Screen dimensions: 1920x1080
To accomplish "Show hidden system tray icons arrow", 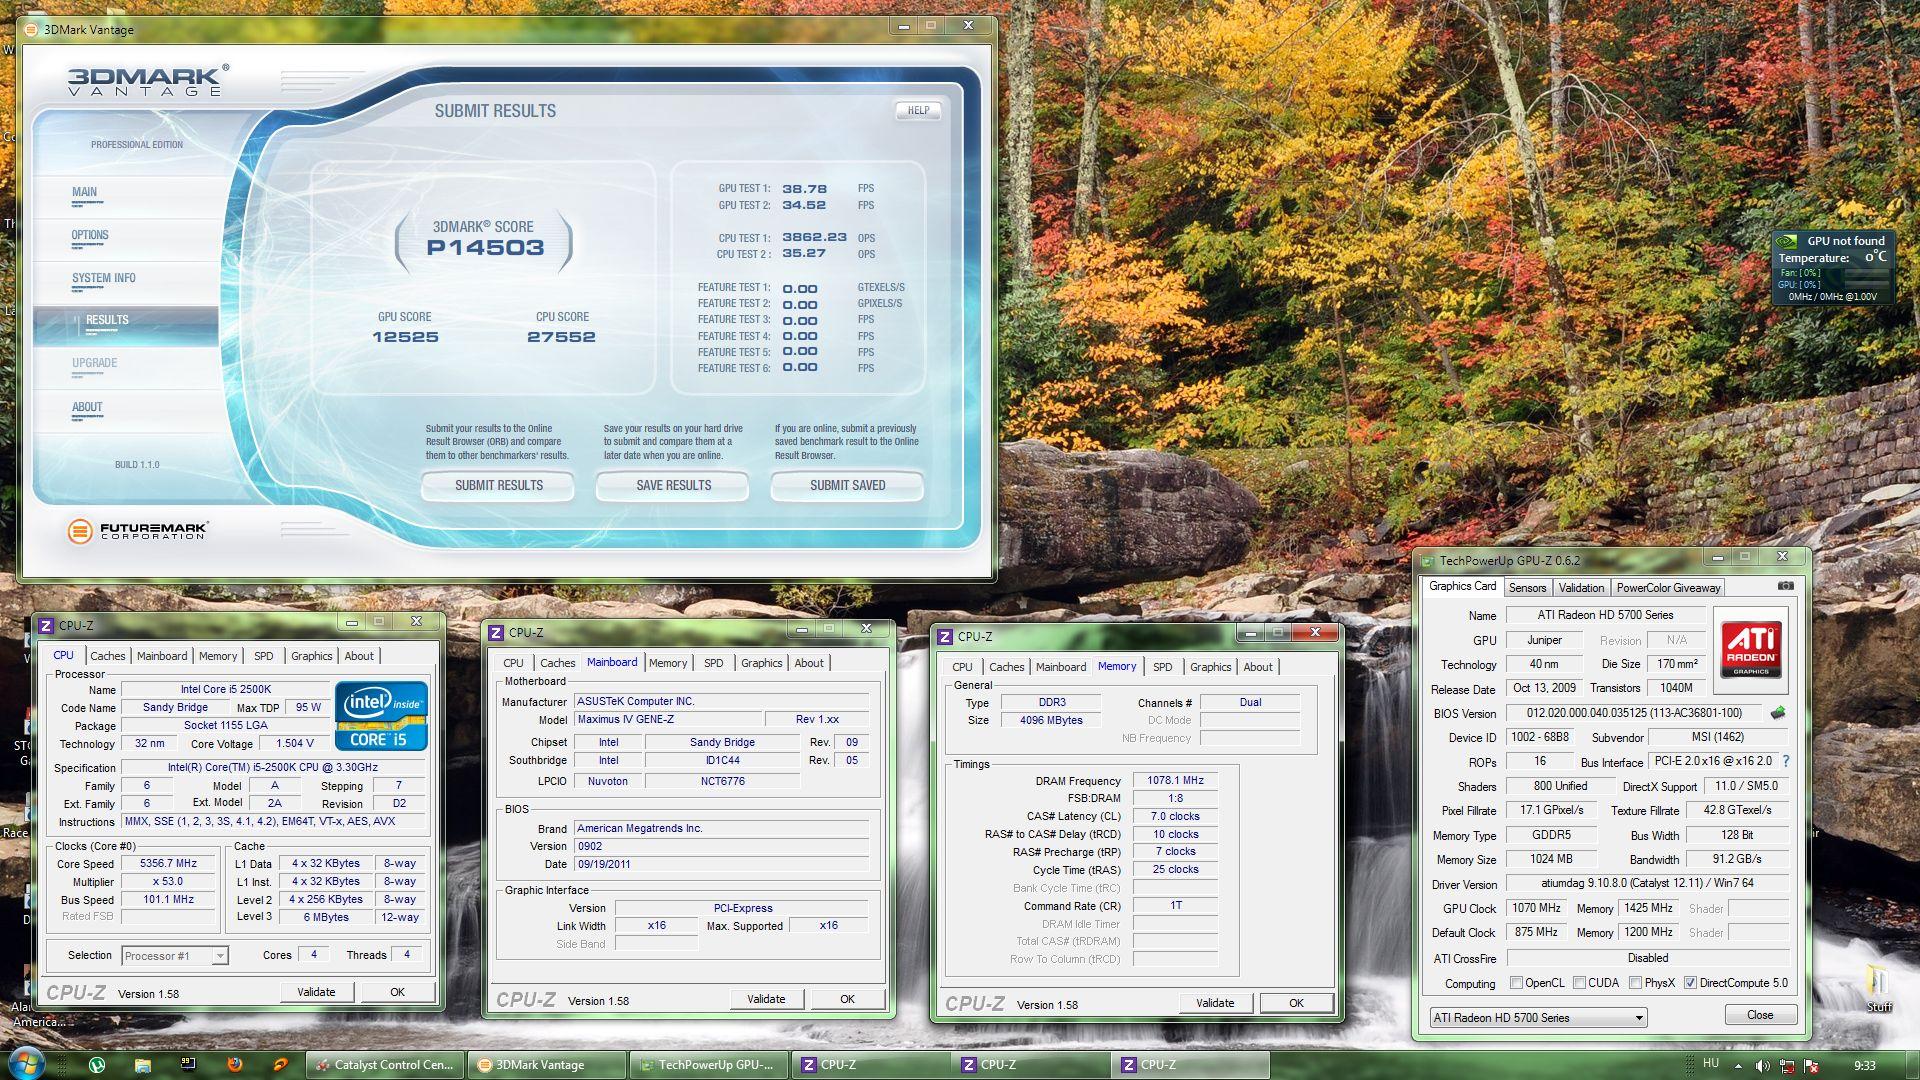I will [1738, 1066].
